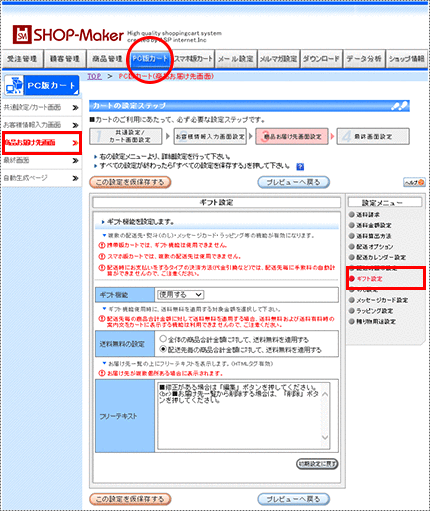
Task: Click the SHOP-Maker logo icon
Action: click(22, 34)
